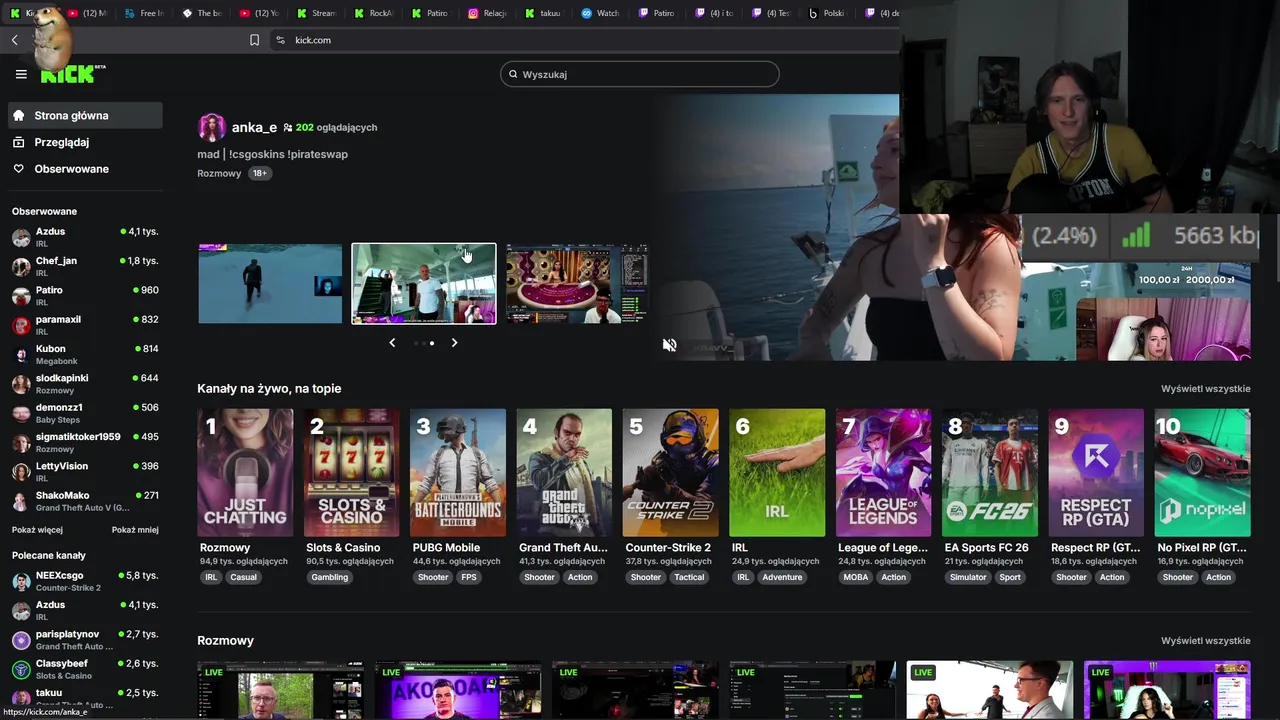The image size is (1280, 720).
Task: Click the site settings icon beside kick.com
Action: coord(280,40)
